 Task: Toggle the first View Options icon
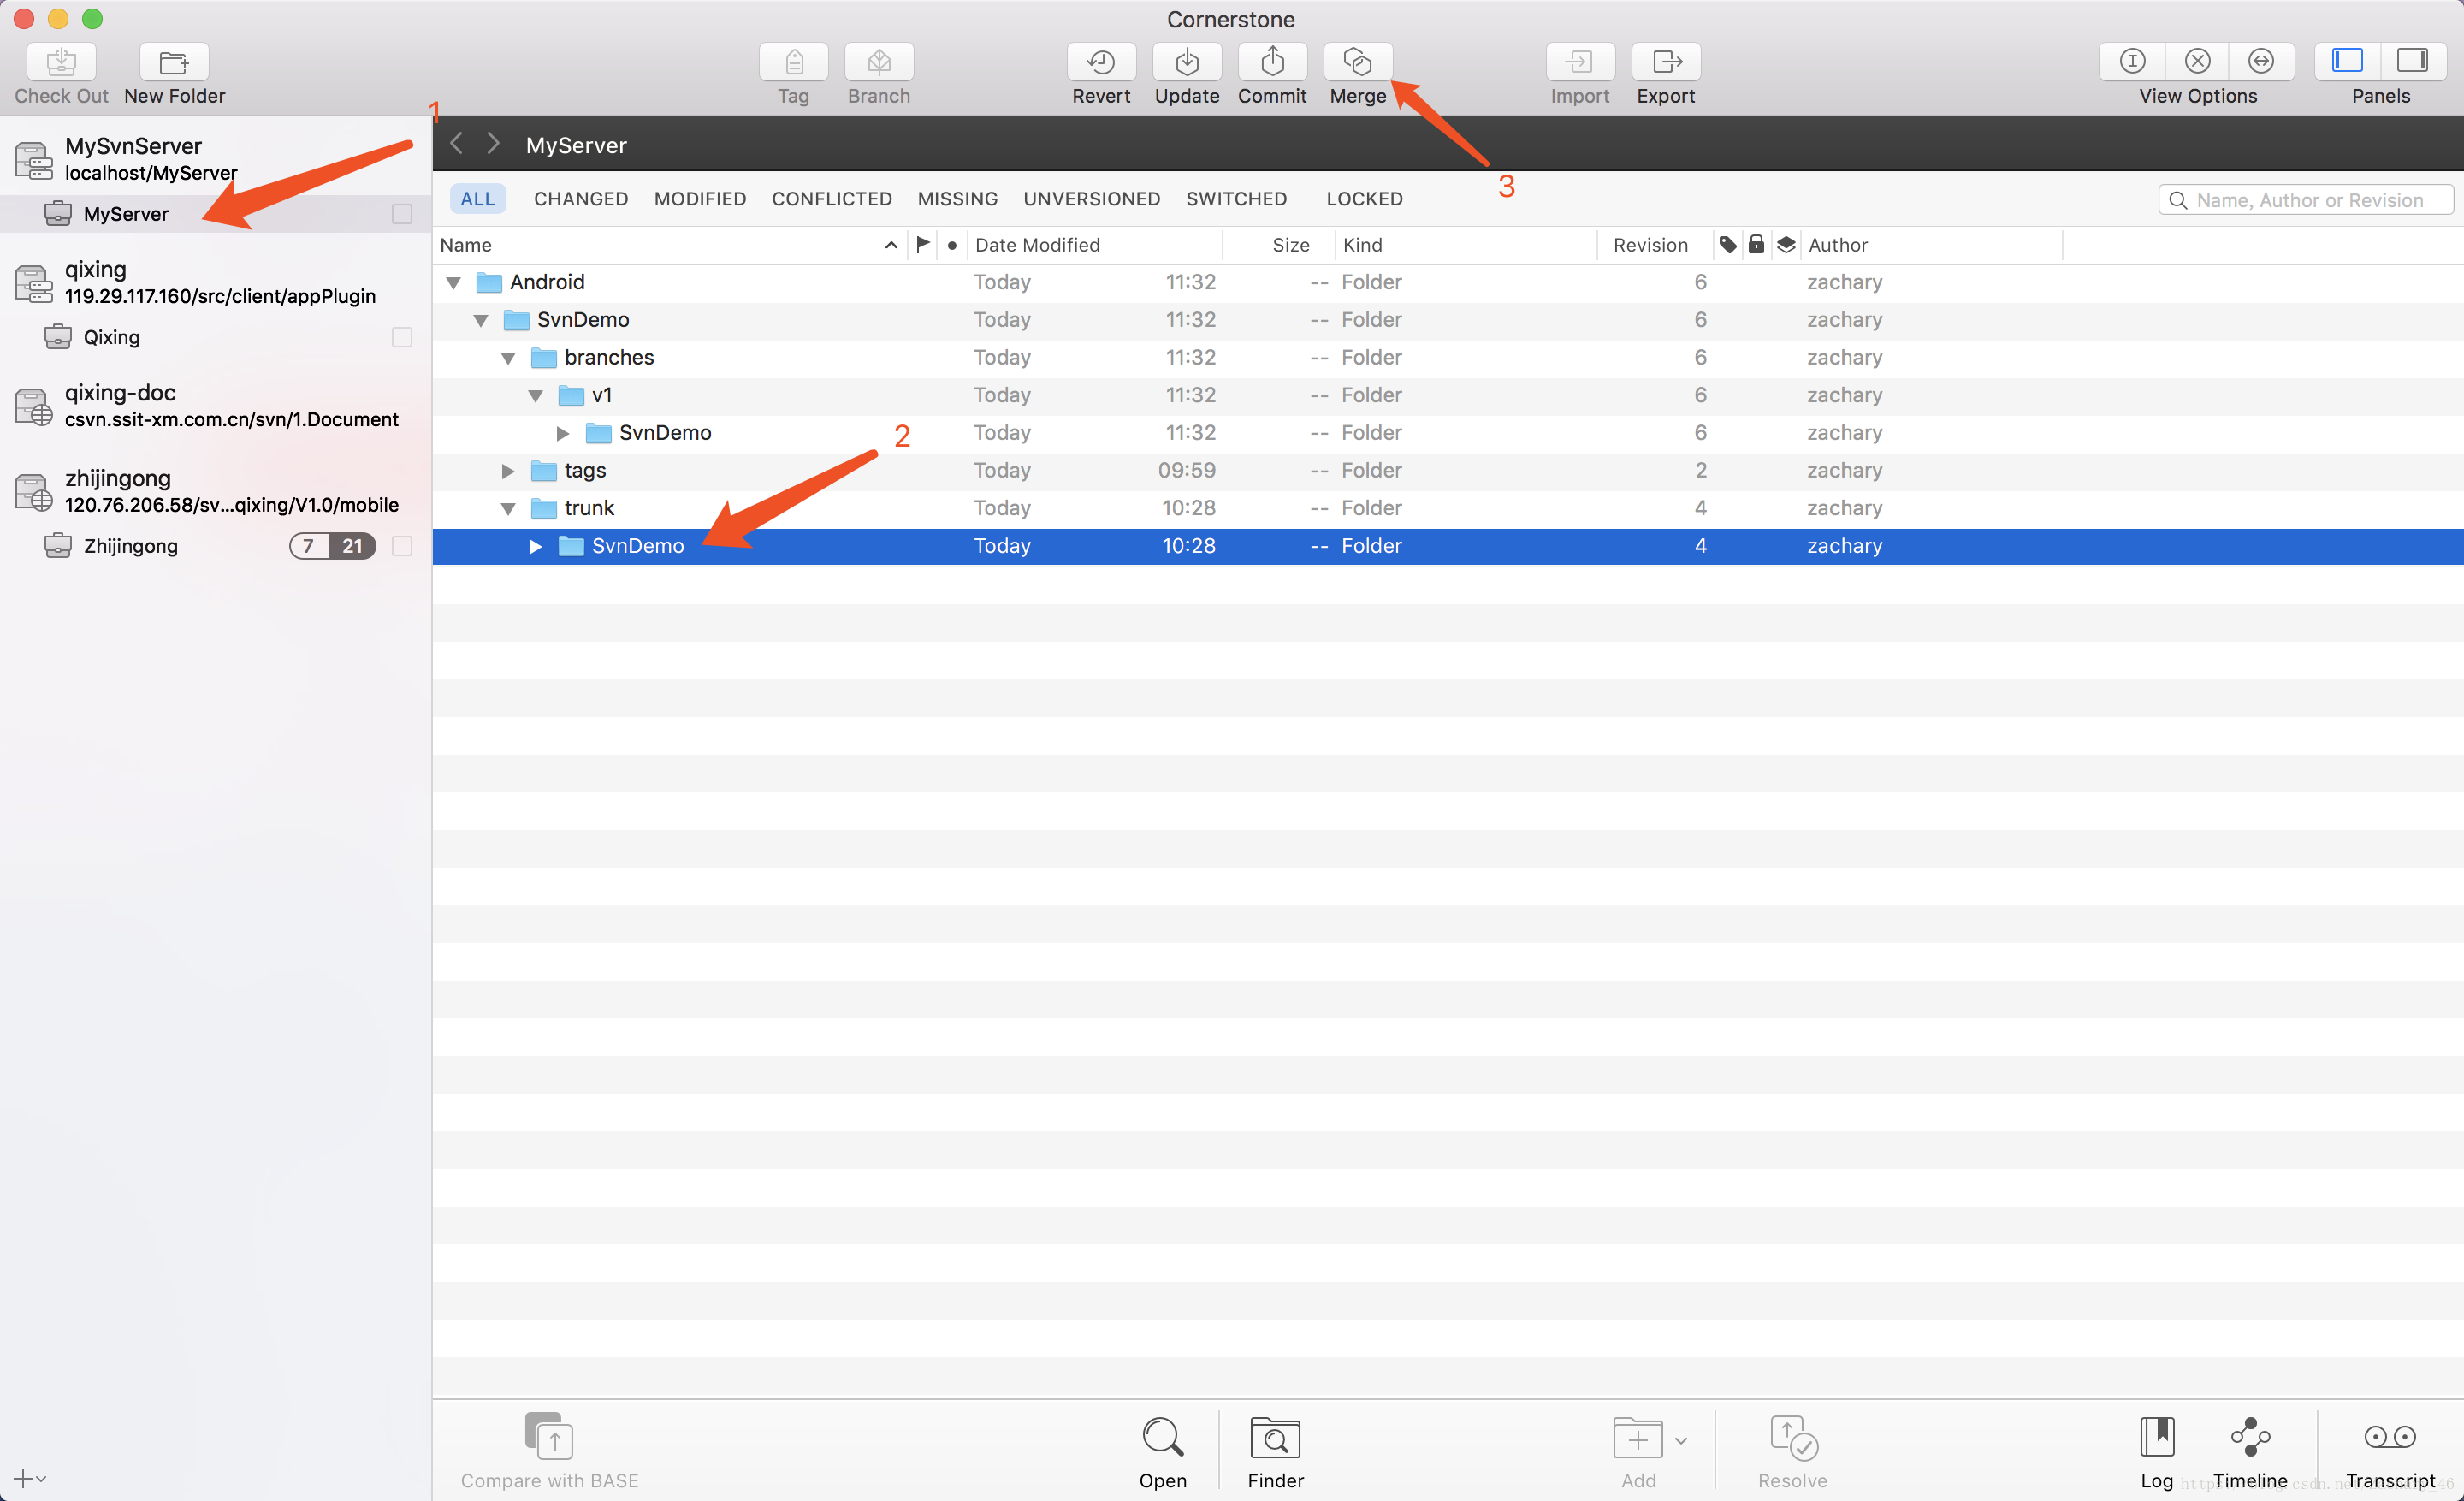pos(2132,62)
